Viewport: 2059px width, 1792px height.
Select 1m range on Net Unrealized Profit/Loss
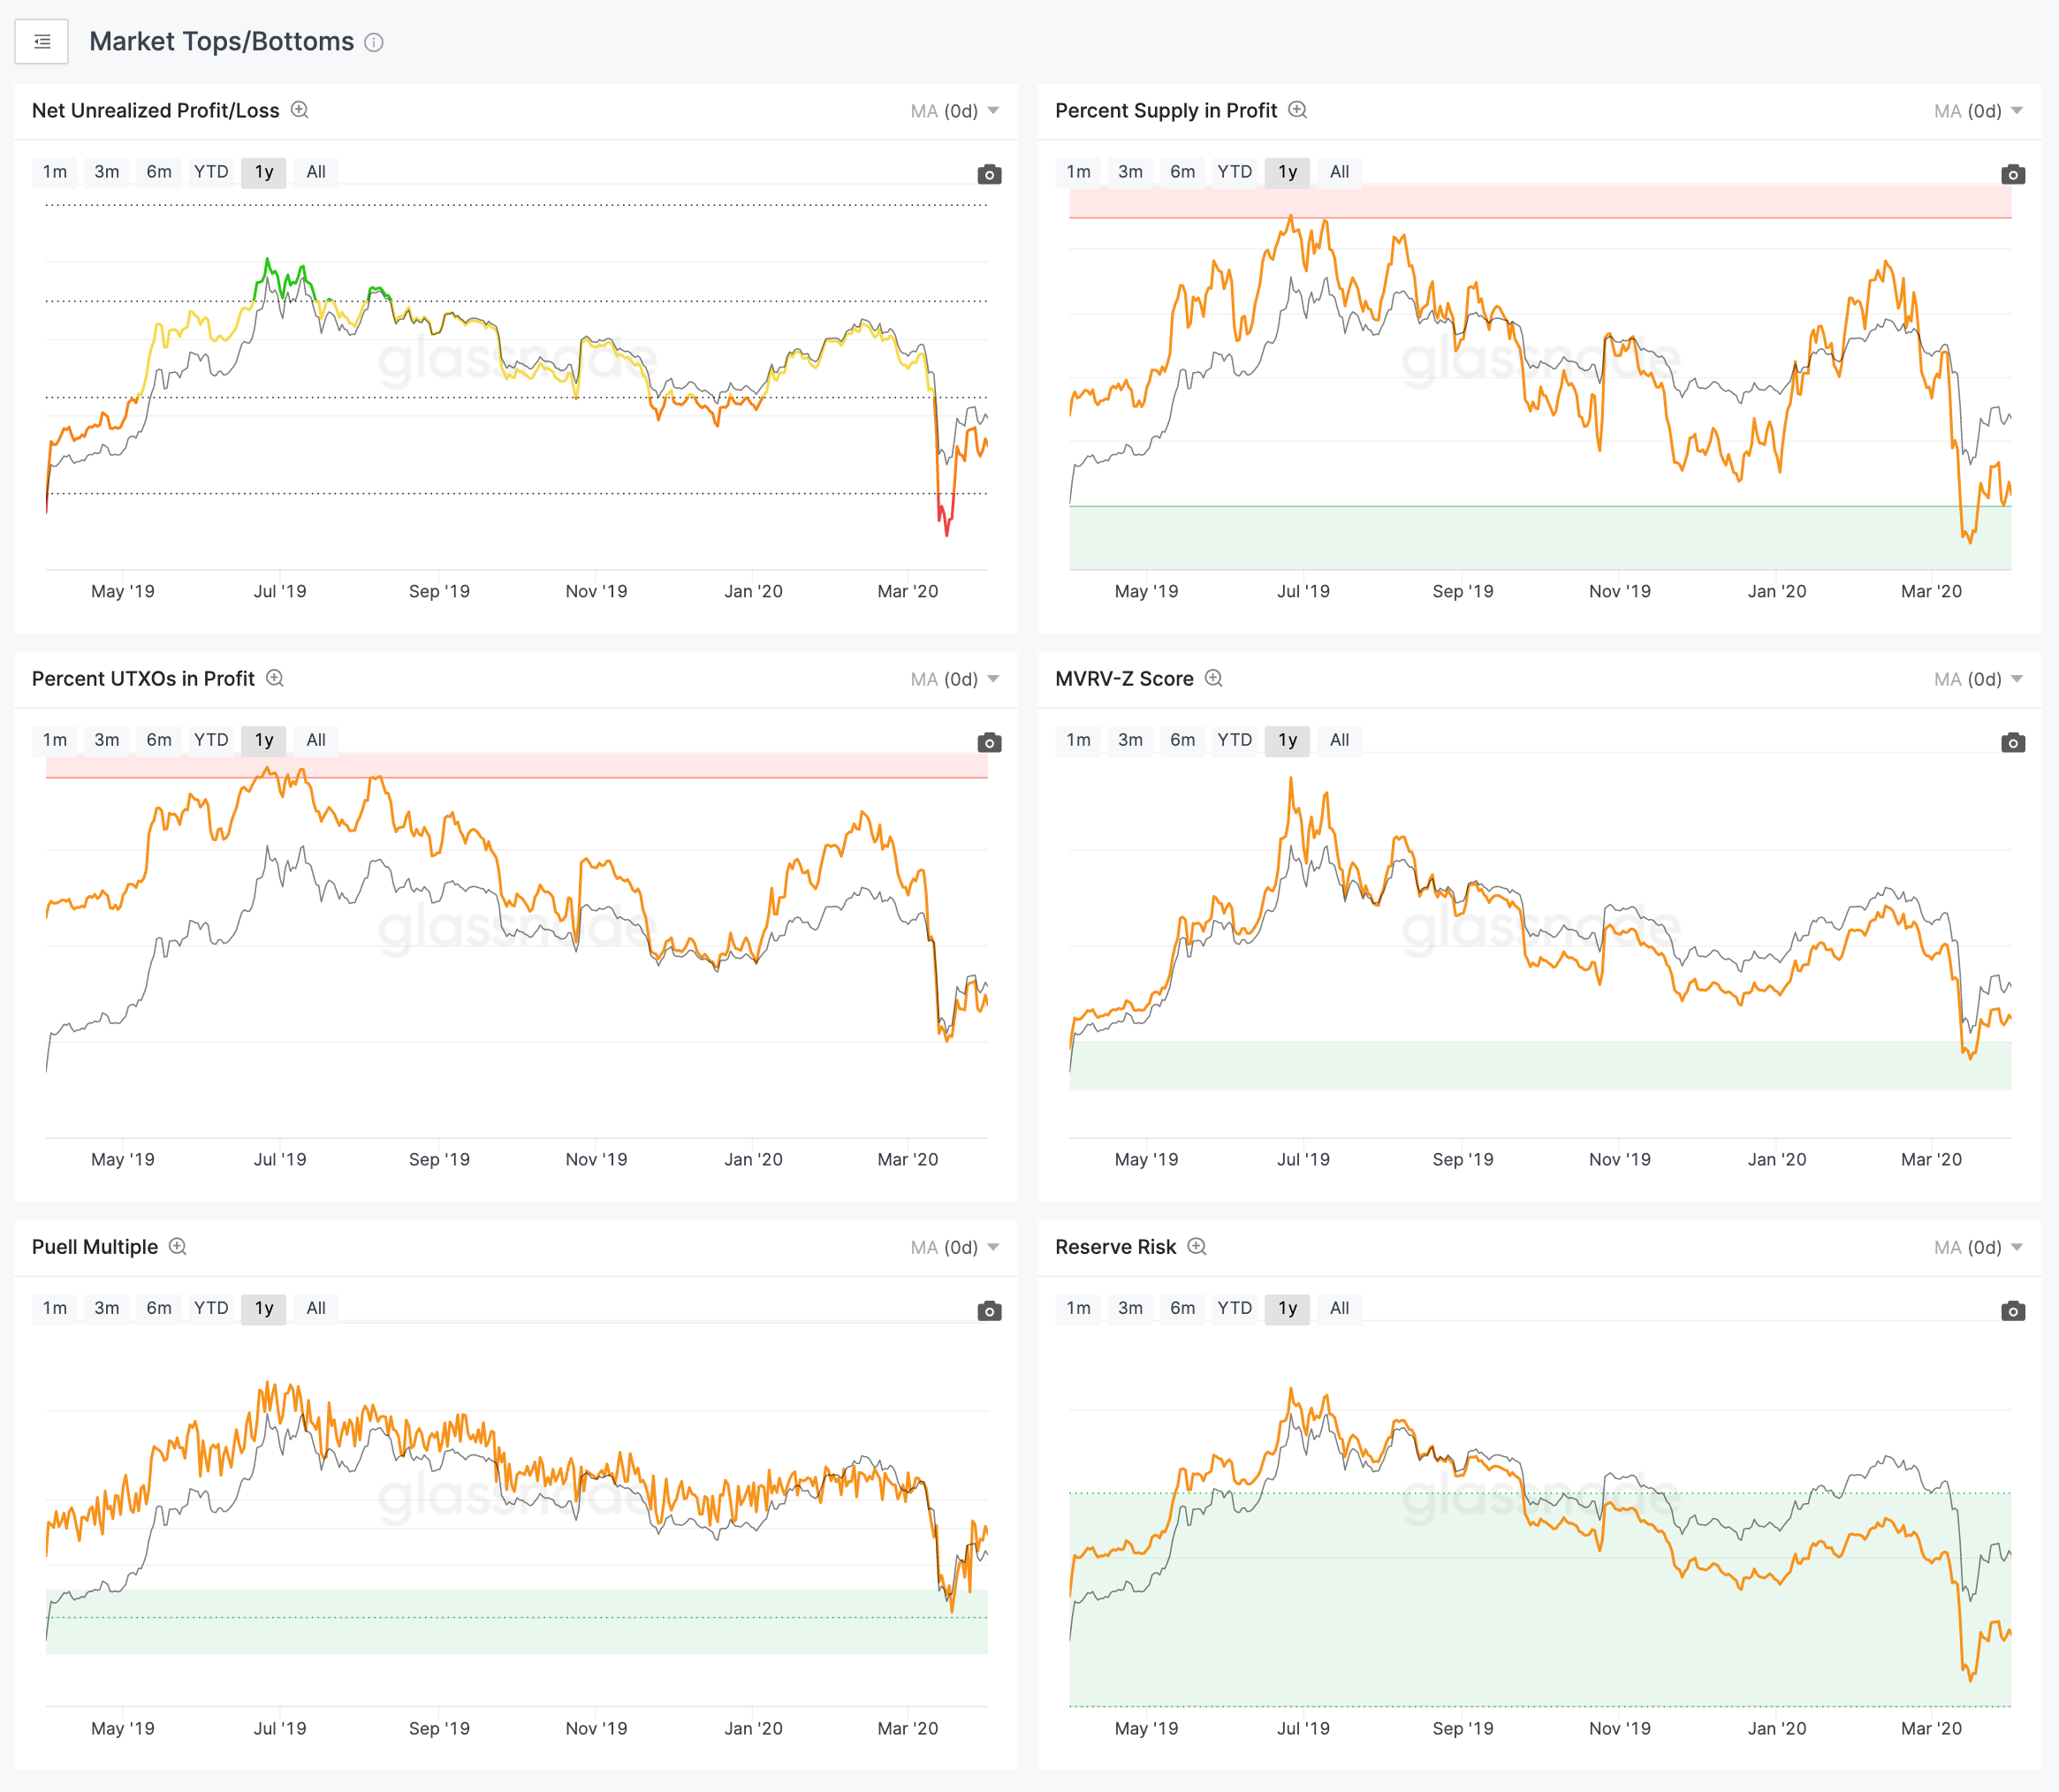[x=55, y=172]
